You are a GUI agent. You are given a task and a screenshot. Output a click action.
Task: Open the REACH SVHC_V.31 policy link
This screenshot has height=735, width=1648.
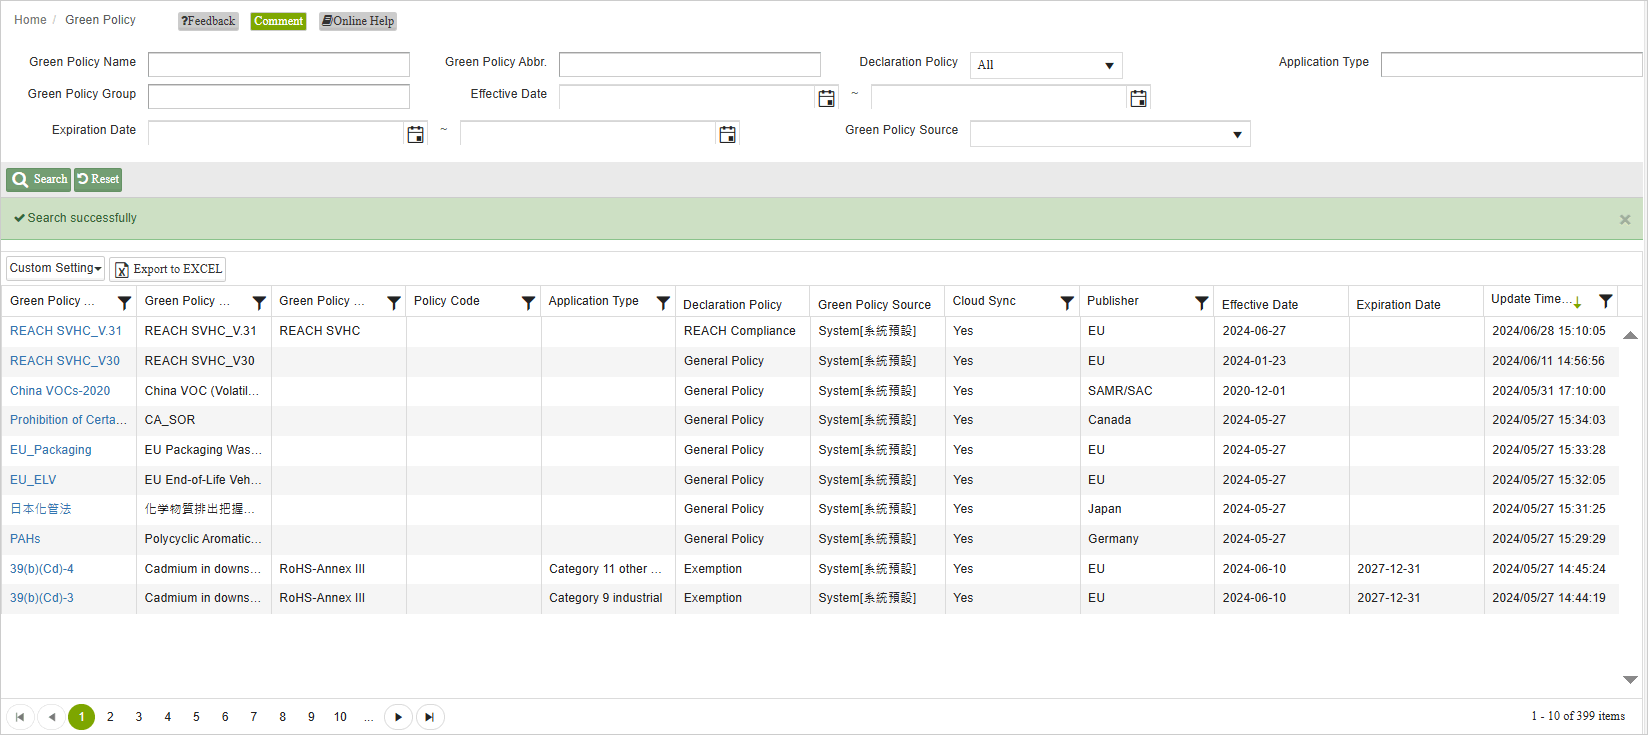(x=66, y=331)
